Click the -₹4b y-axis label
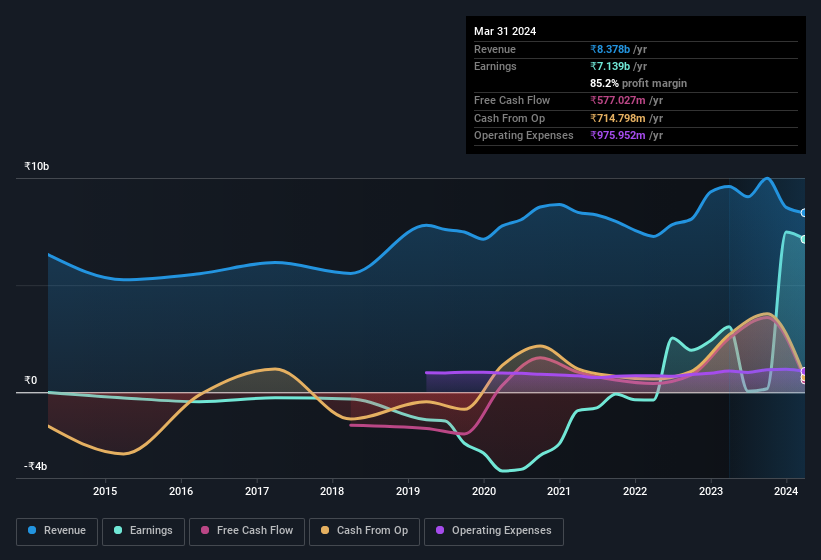The height and width of the screenshot is (560, 821). (x=36, y=466)
